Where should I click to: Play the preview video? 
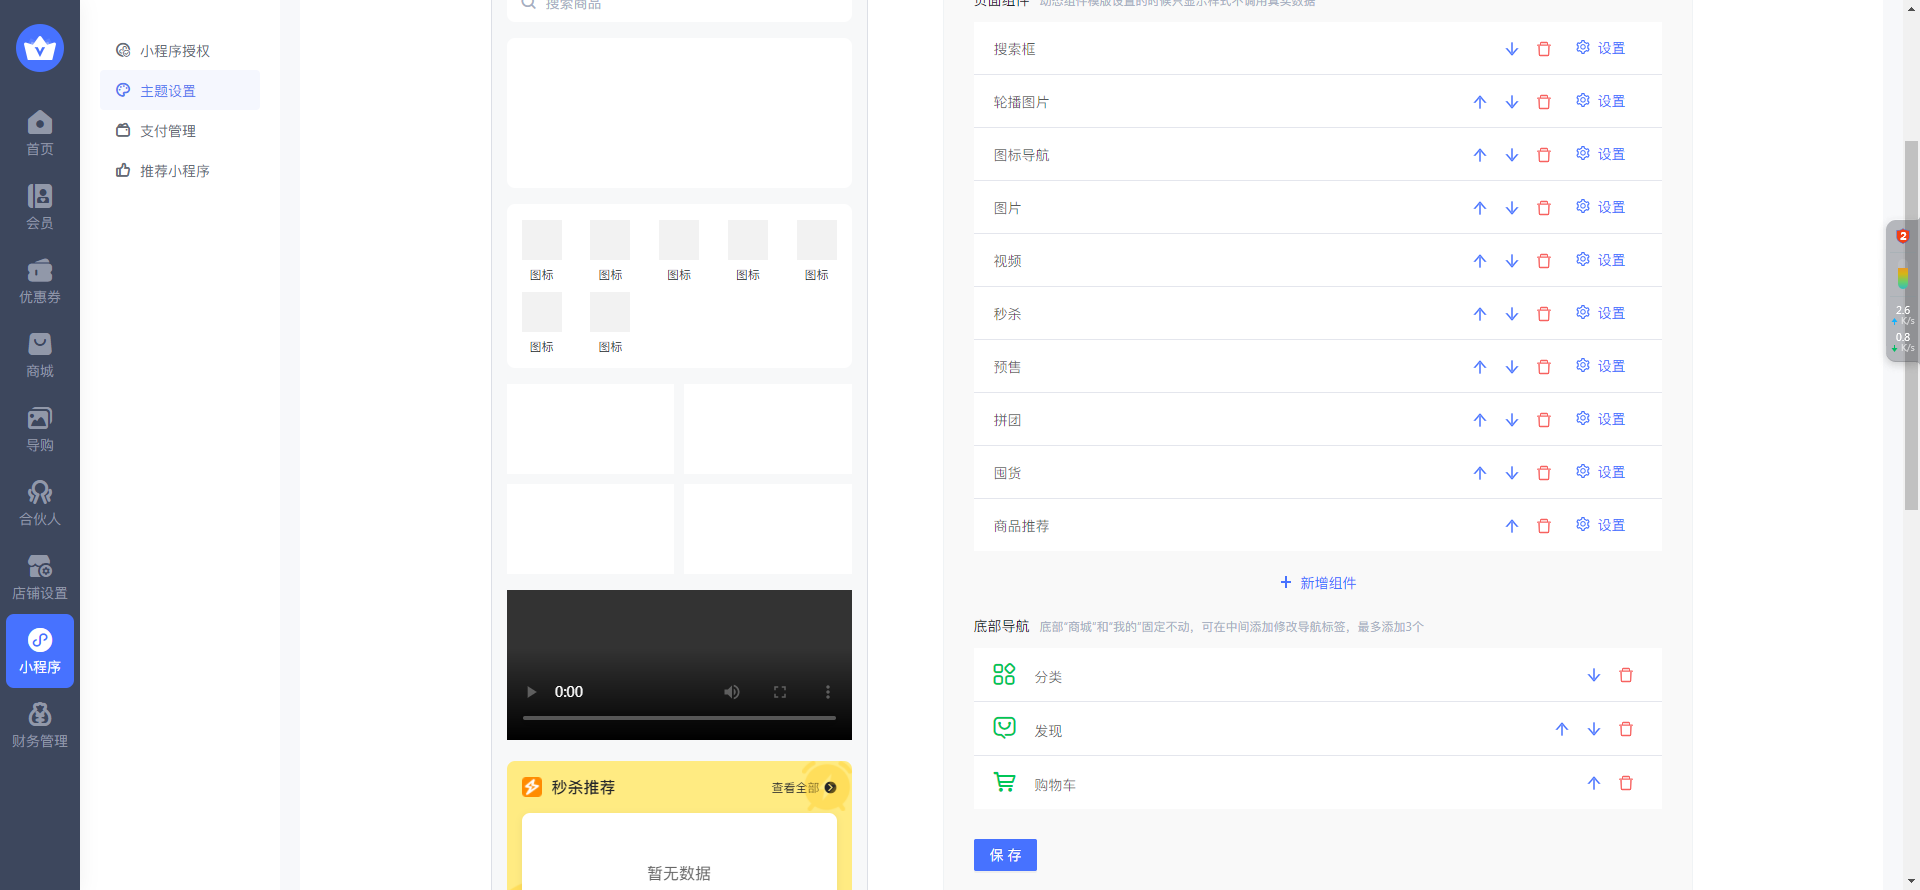point(532,692)
